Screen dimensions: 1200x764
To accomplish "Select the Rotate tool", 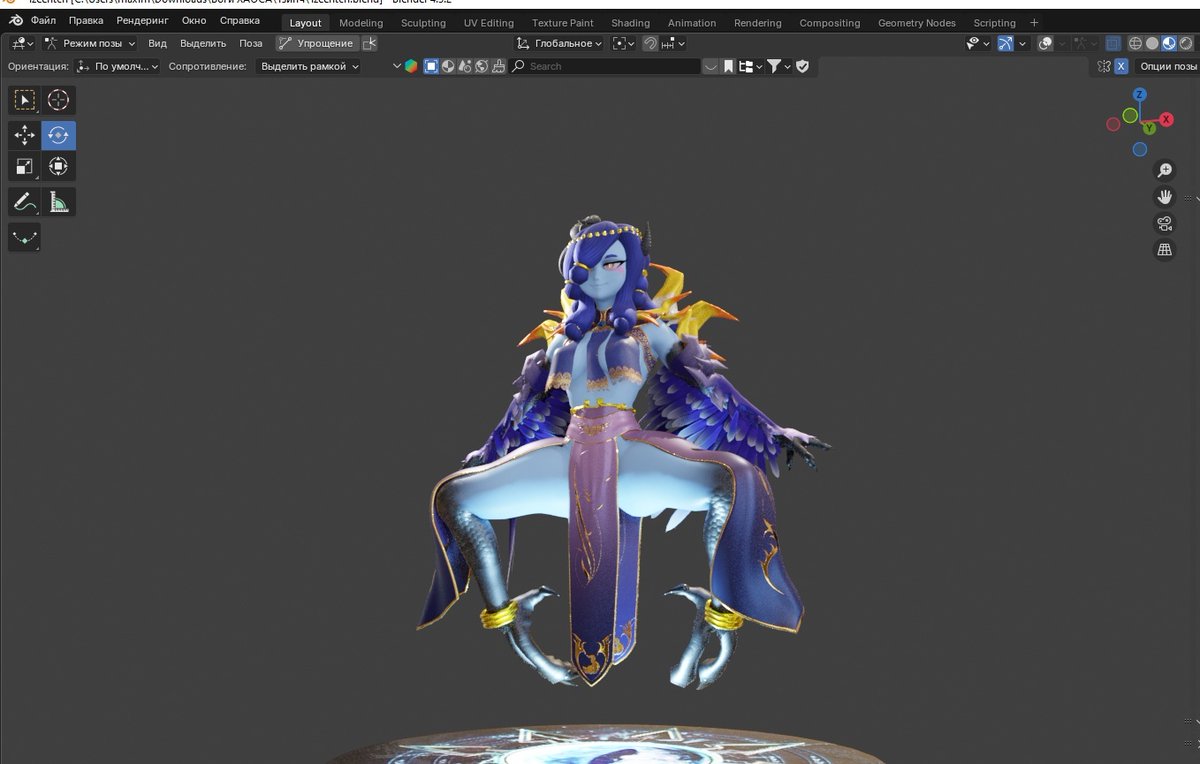I will 58,135.
